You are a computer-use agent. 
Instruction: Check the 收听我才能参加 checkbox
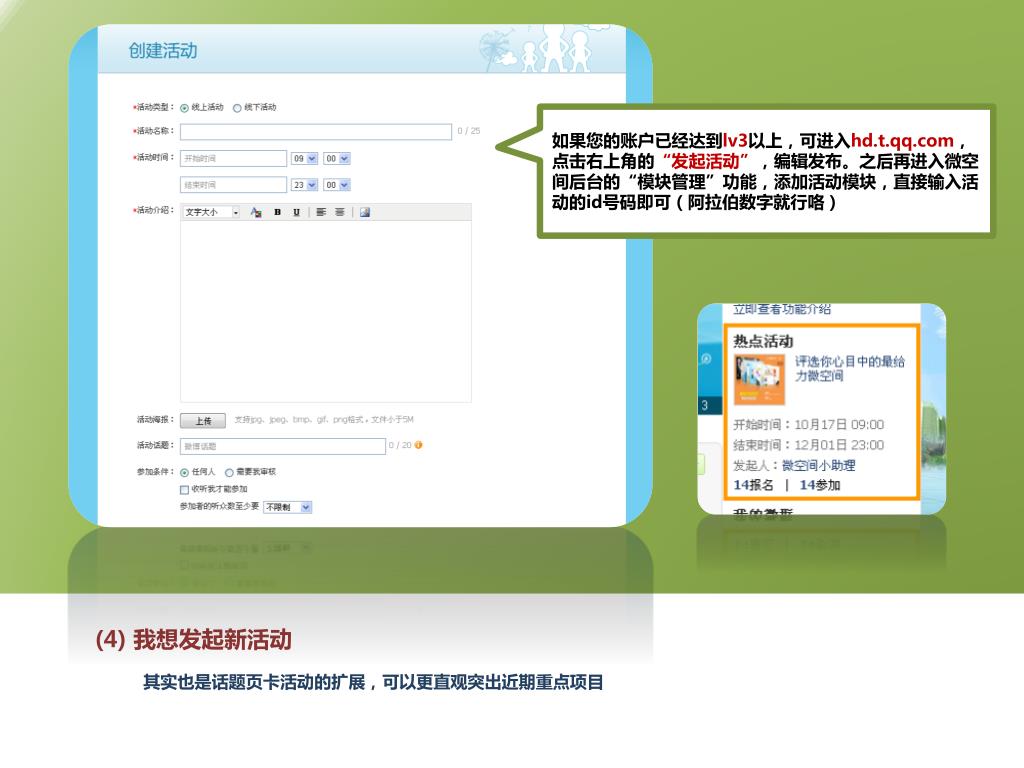point(184,490)
